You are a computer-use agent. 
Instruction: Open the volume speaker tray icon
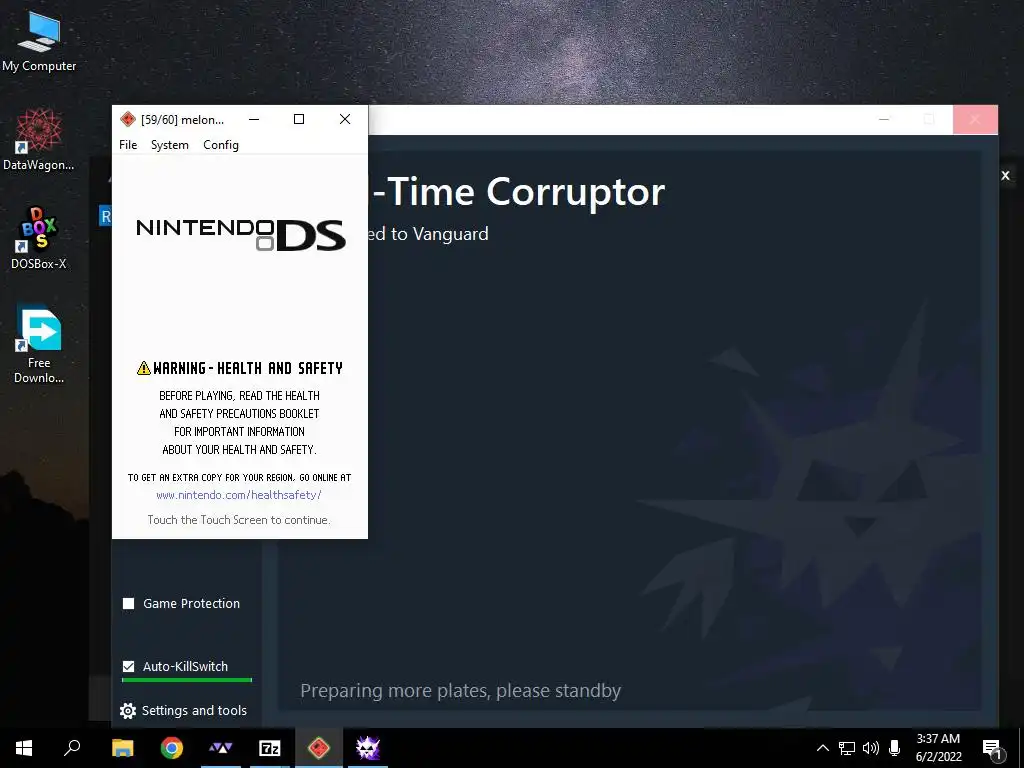pos(871,748)
